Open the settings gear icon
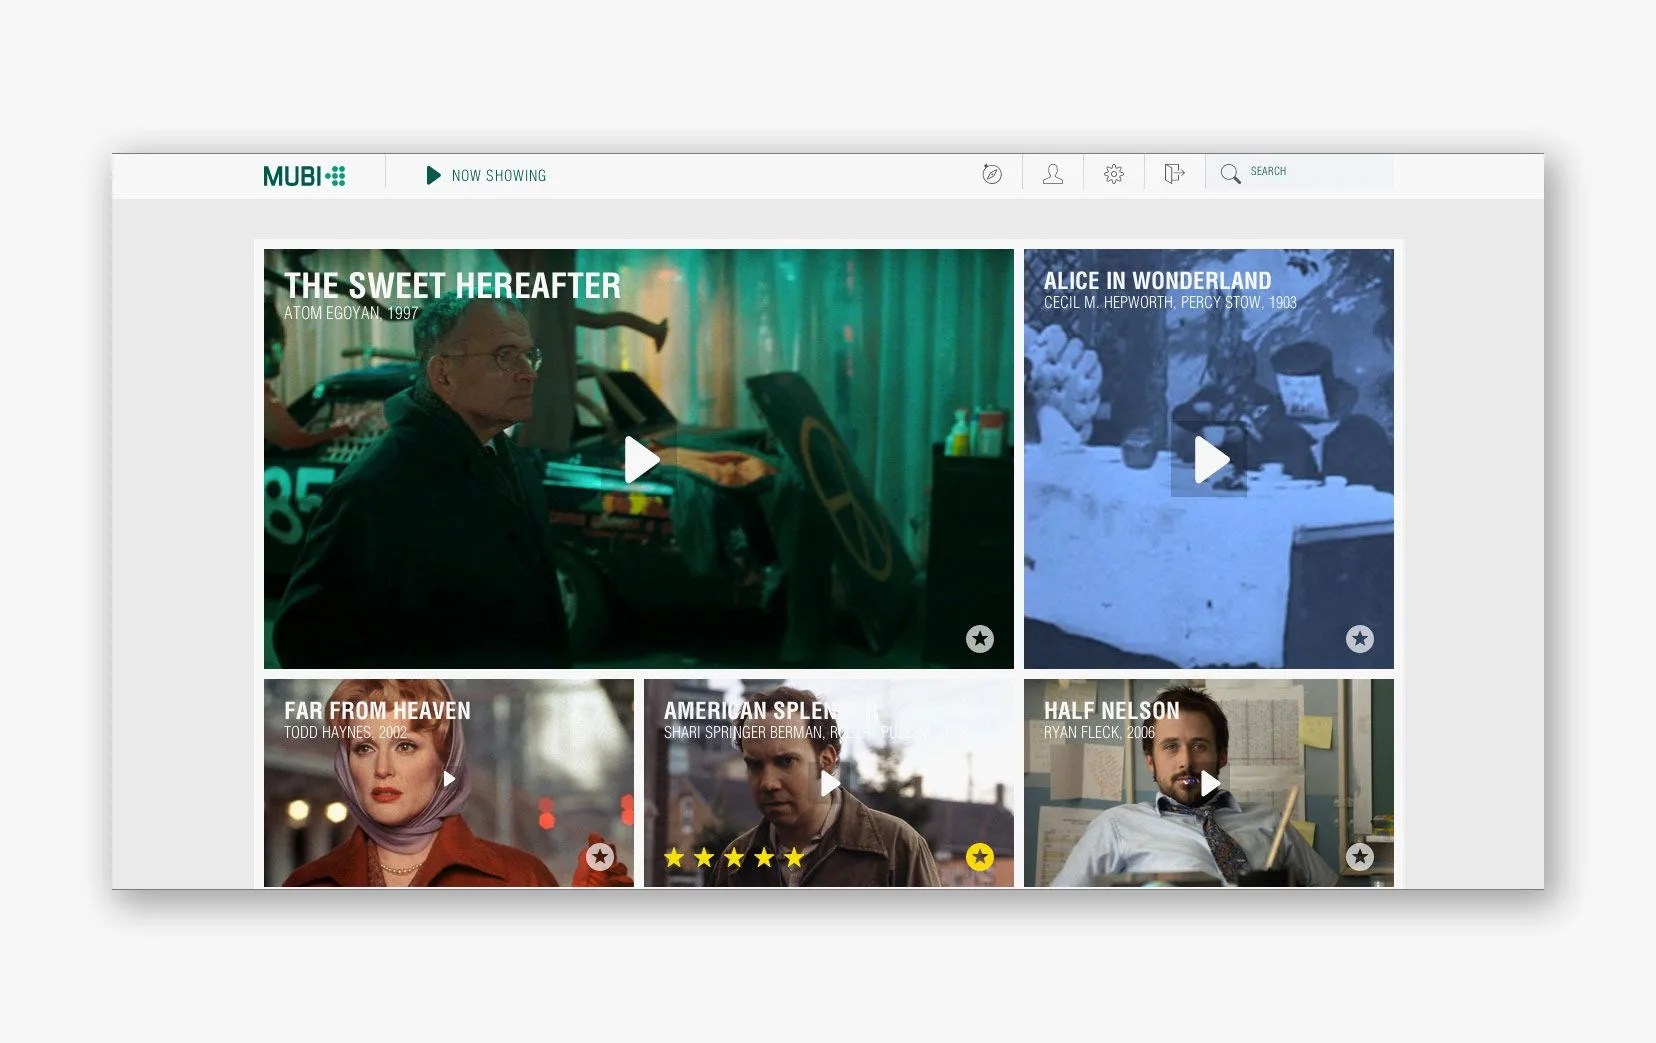This screenshot has width=1656, height=1043. [x=1113, y=172]
